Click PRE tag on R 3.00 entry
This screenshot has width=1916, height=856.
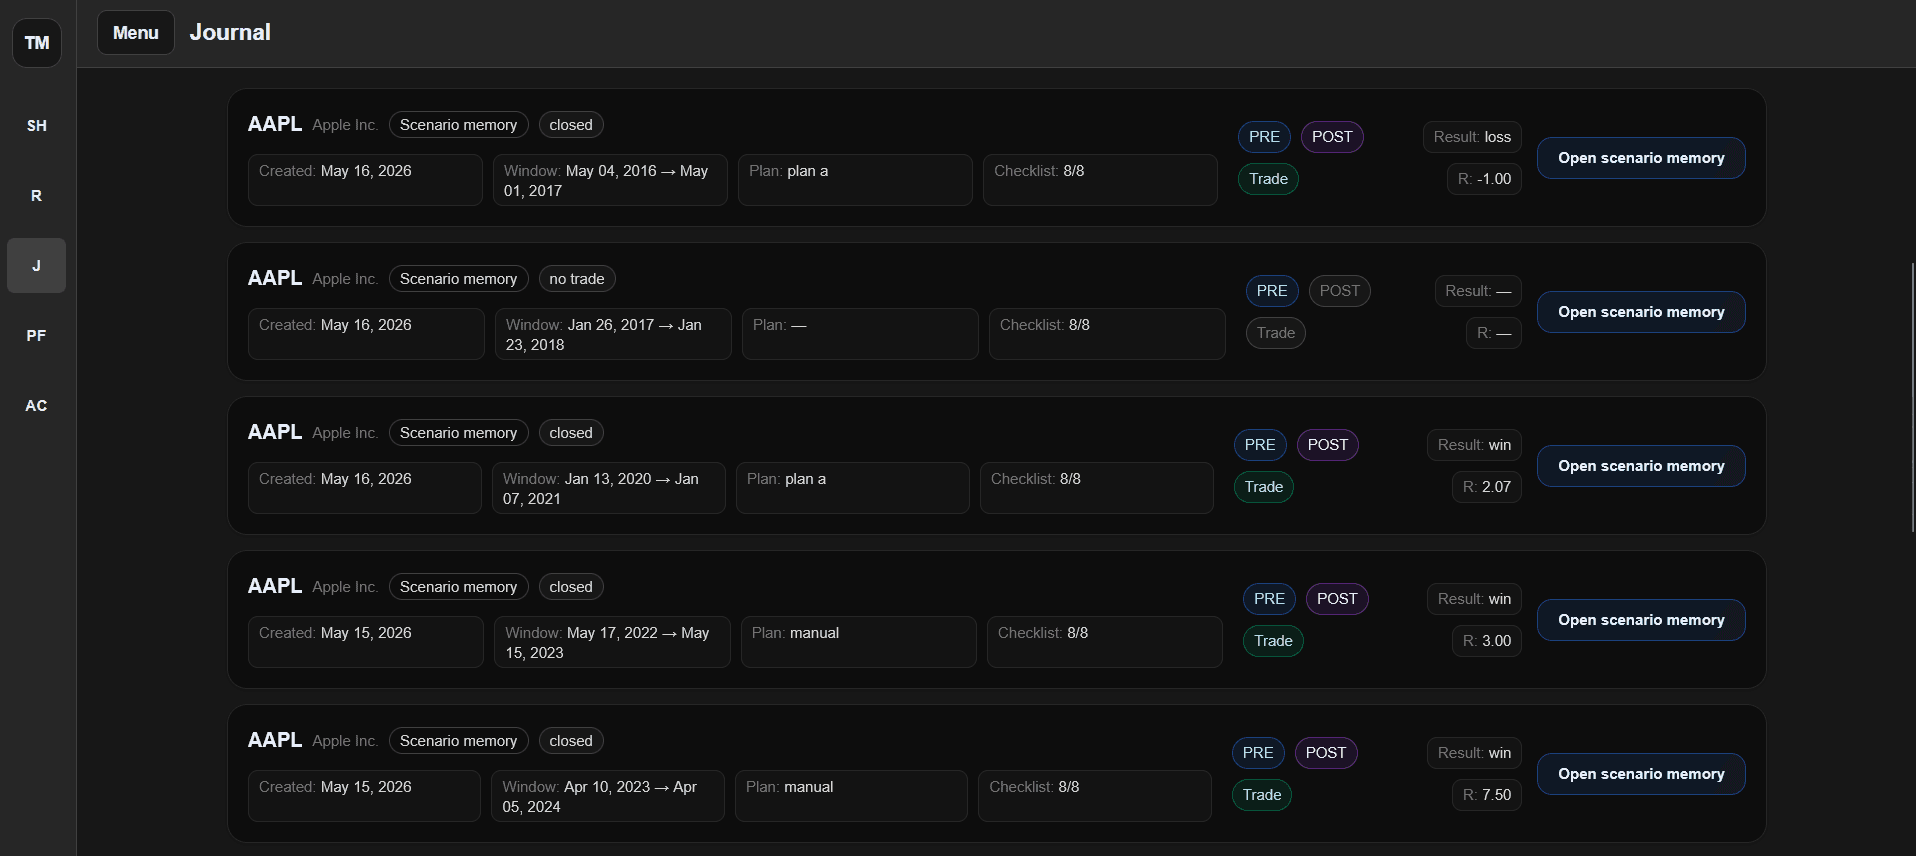pyautogui.click(x=1269, y=599)
